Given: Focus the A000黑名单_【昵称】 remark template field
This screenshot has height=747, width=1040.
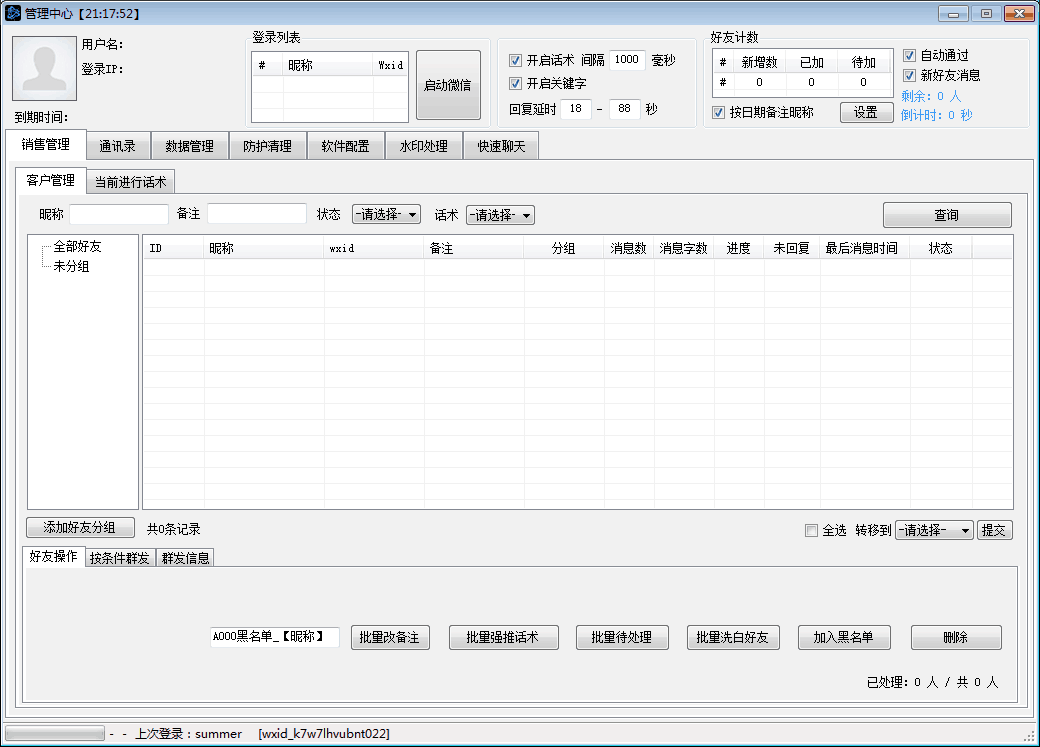Looking at the screenshot, I should point(275,637).
